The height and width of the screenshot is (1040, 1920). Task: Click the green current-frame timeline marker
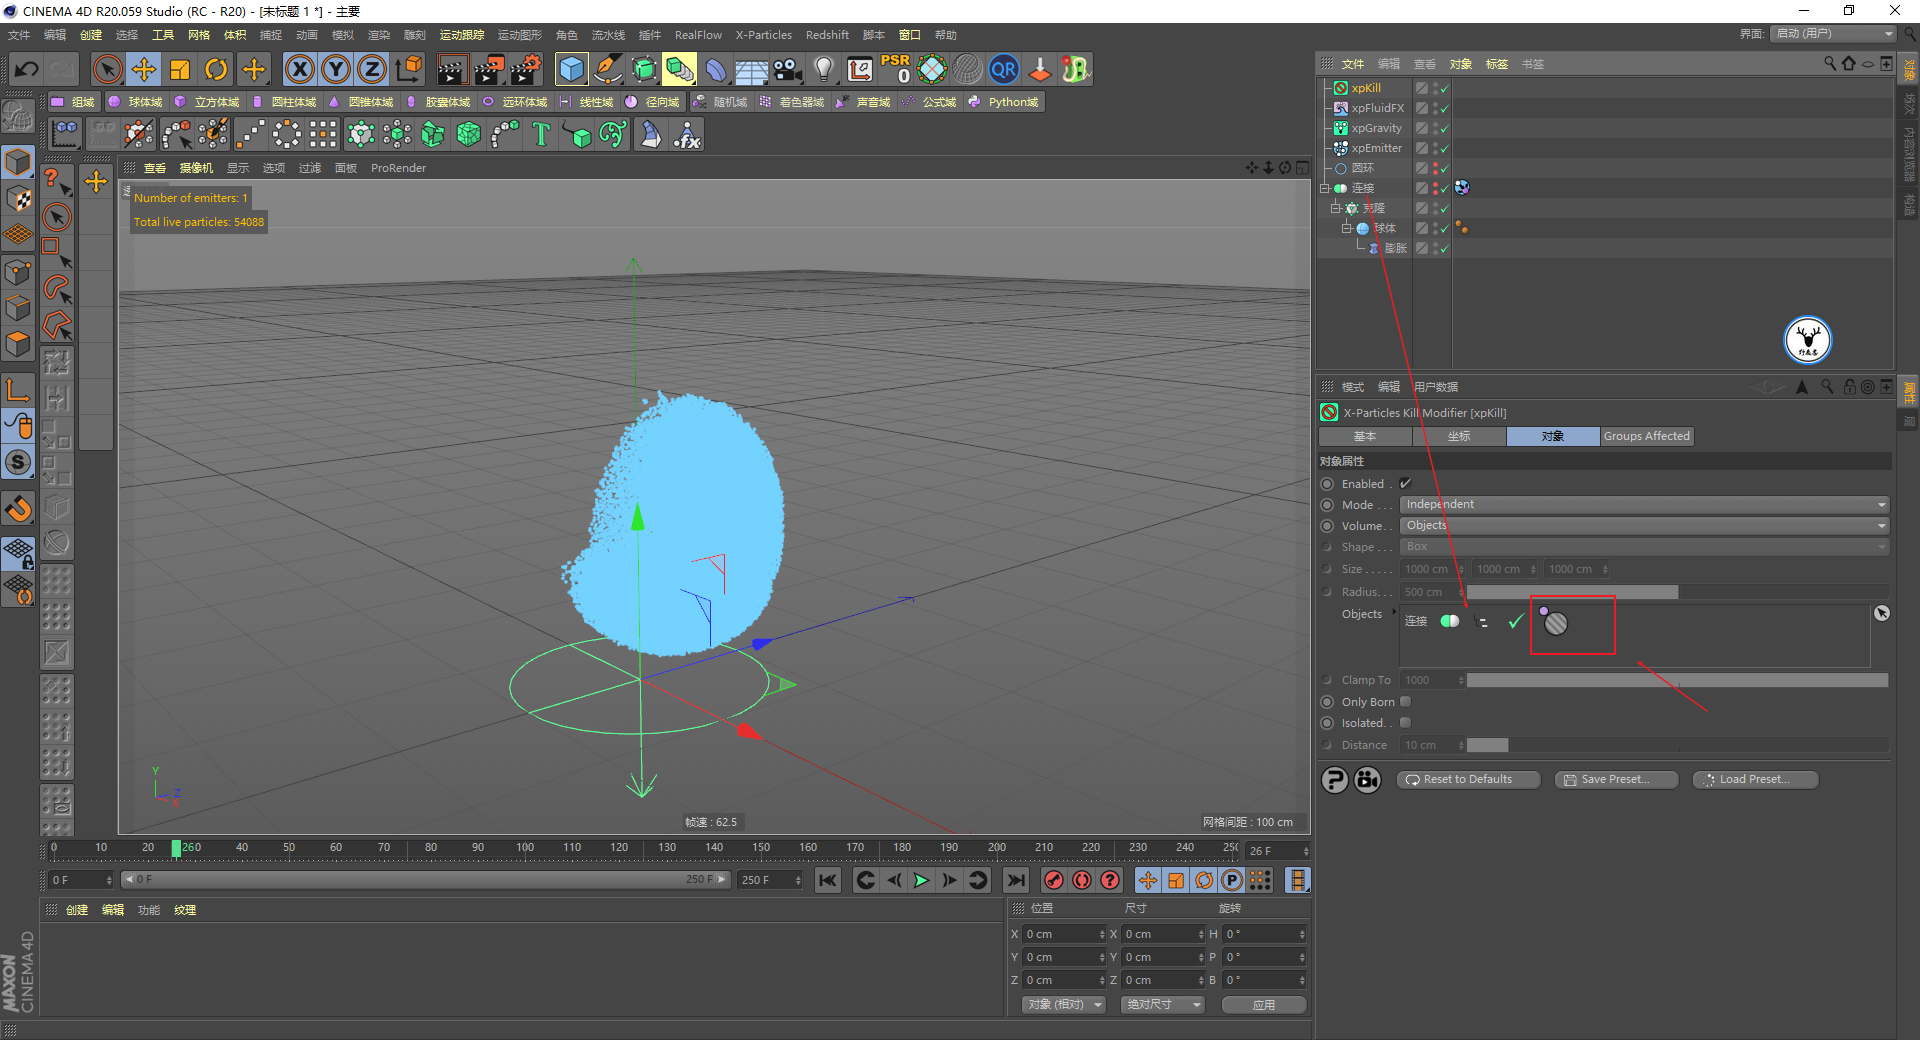pos(176,849)
